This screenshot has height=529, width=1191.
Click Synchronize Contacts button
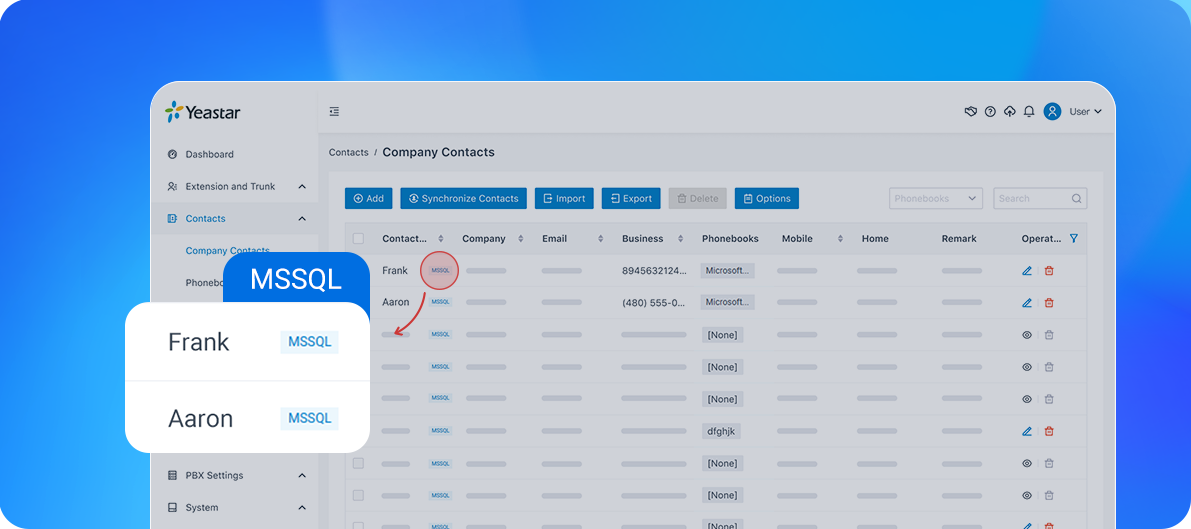pyautogui.click(x=463, y=198)
